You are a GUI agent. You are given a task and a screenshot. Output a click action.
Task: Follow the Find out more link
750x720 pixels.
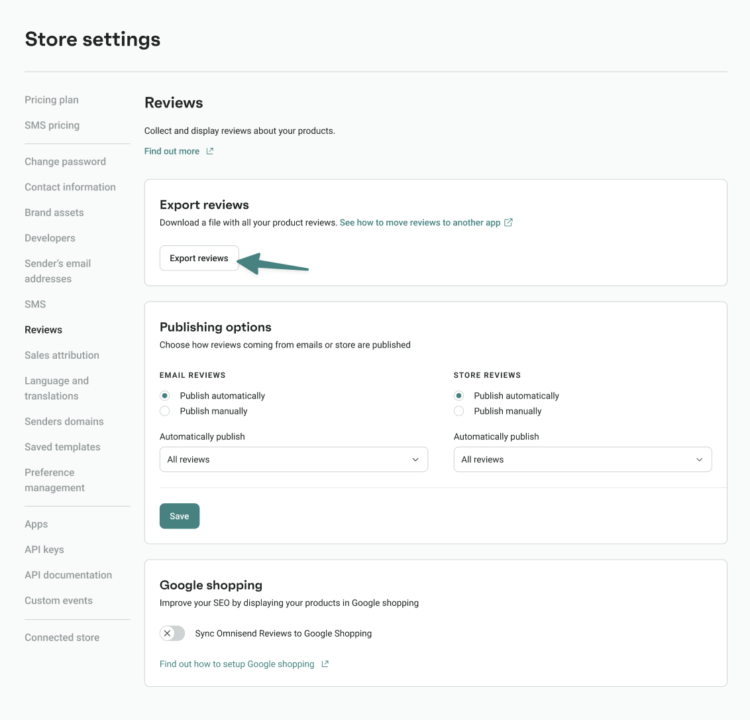point(172,151)
